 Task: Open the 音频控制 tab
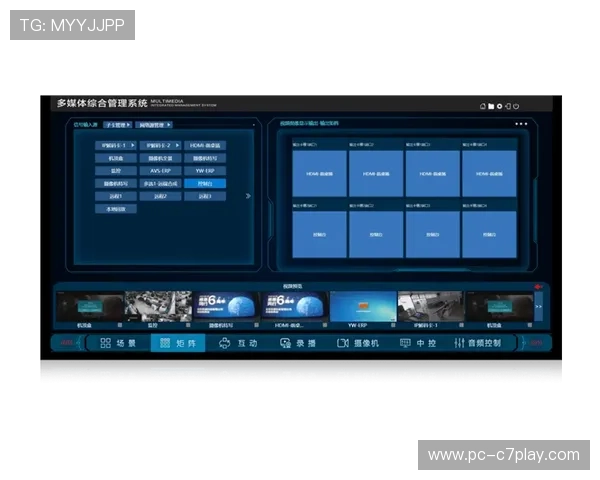coord(483,343)
